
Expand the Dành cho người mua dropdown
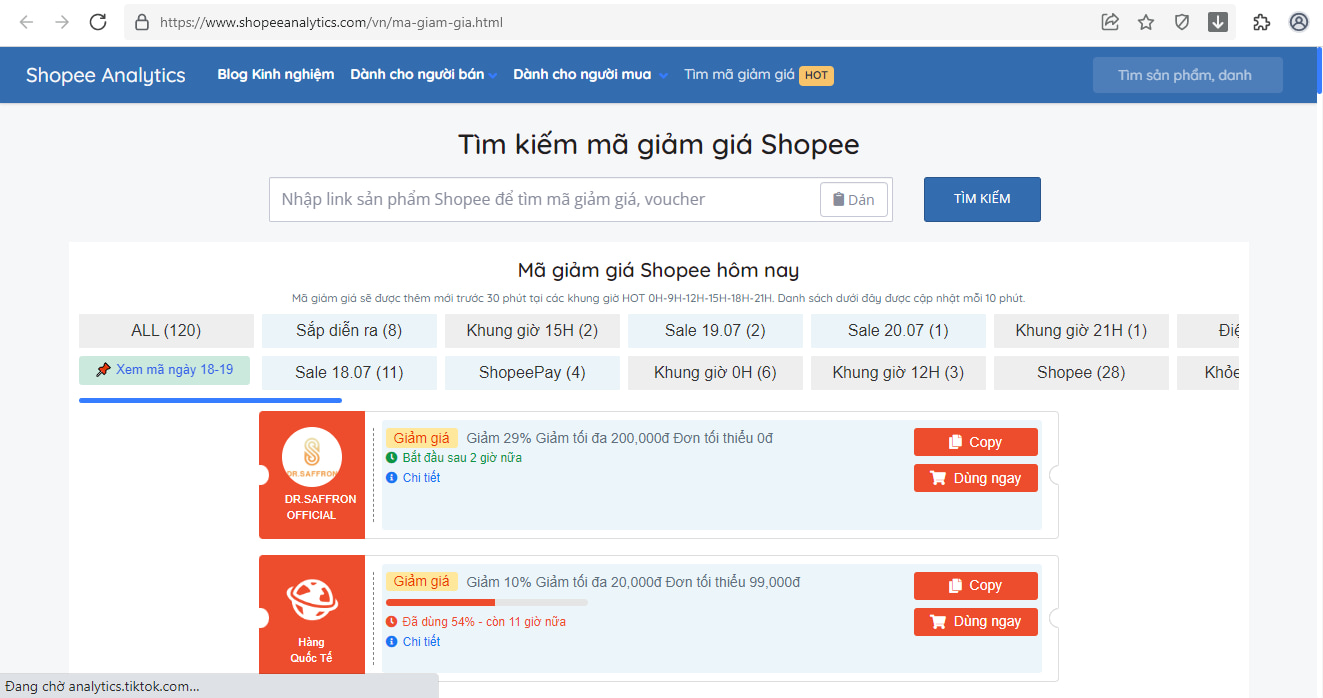click(590, 75)
